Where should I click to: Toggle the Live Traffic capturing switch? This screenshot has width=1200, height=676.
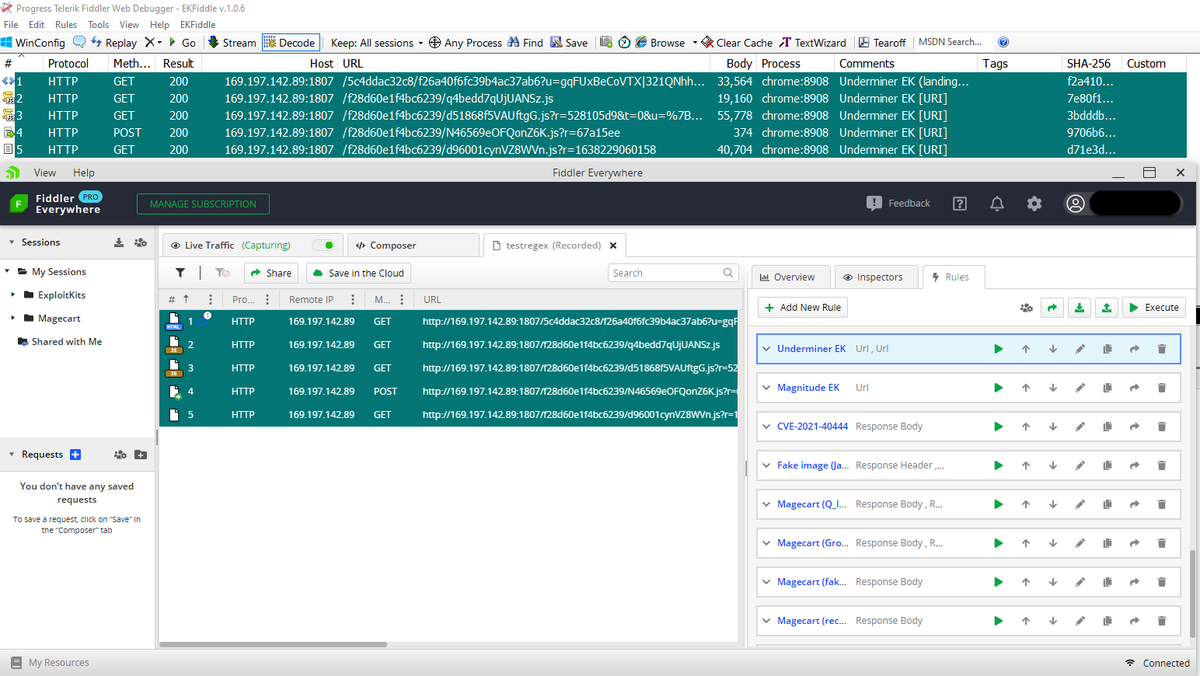tap(322, 245)
